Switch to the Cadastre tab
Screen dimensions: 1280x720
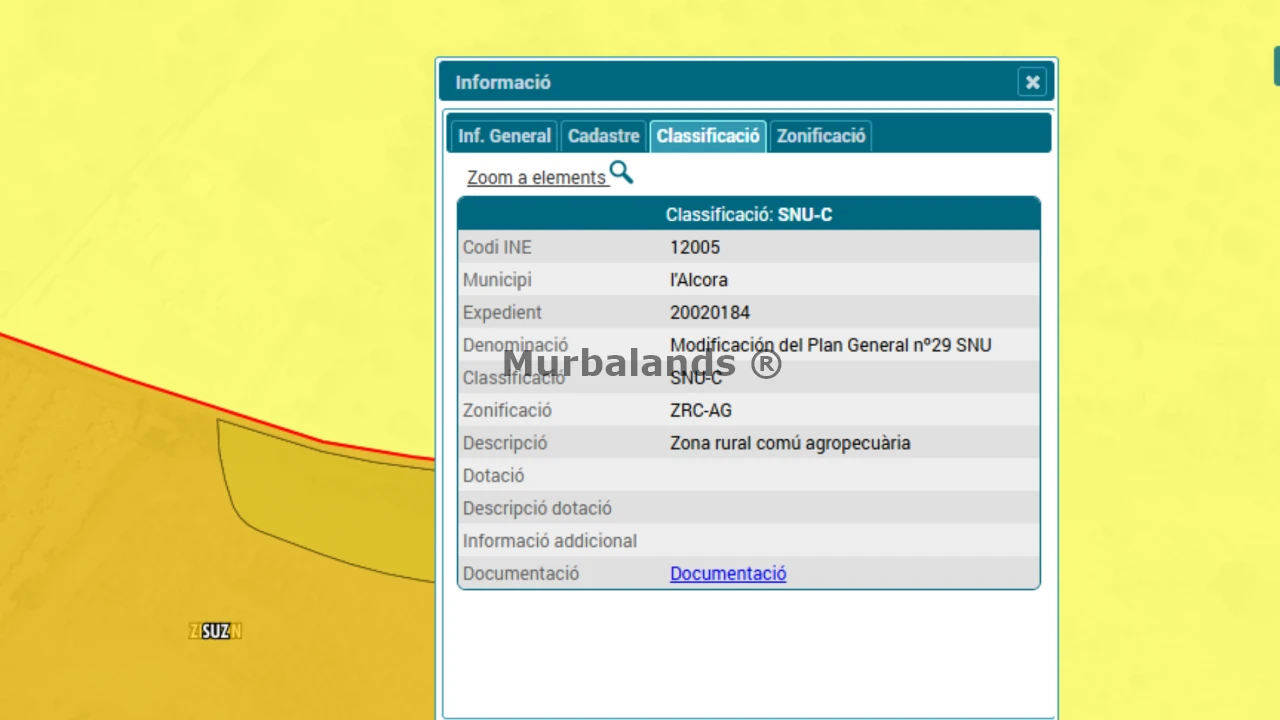[x=603, y=136]
